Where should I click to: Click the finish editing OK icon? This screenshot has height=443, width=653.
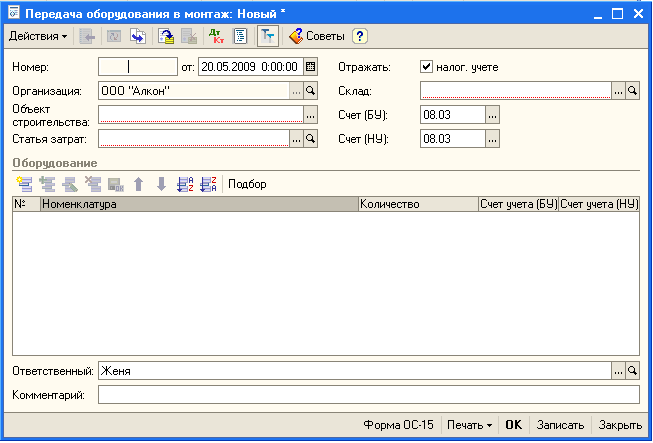pyautogui.click(x=115, y=184)
